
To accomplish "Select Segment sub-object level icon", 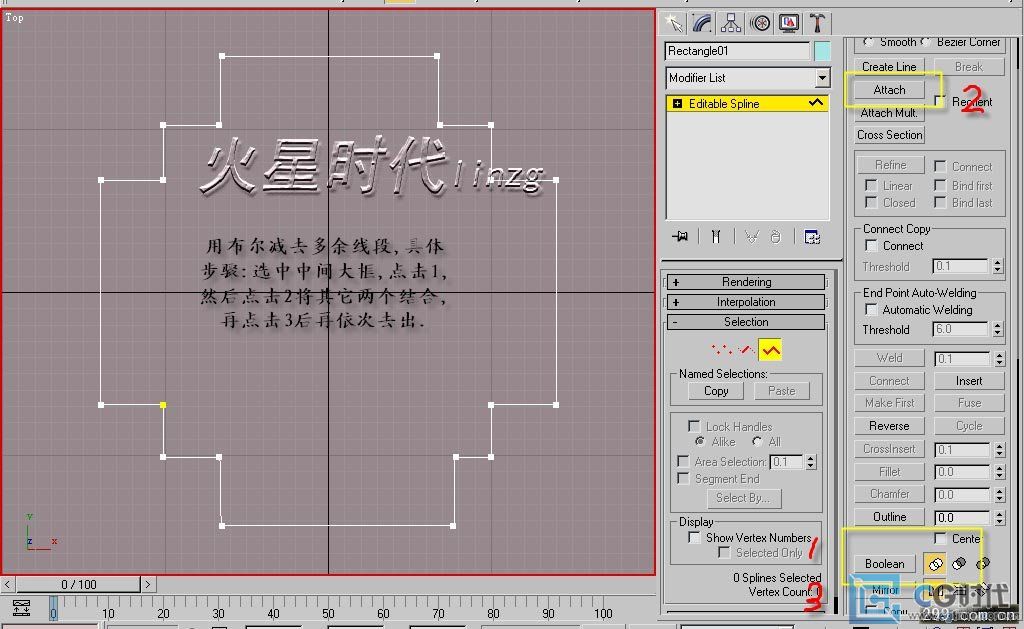I will coord(746,350).
